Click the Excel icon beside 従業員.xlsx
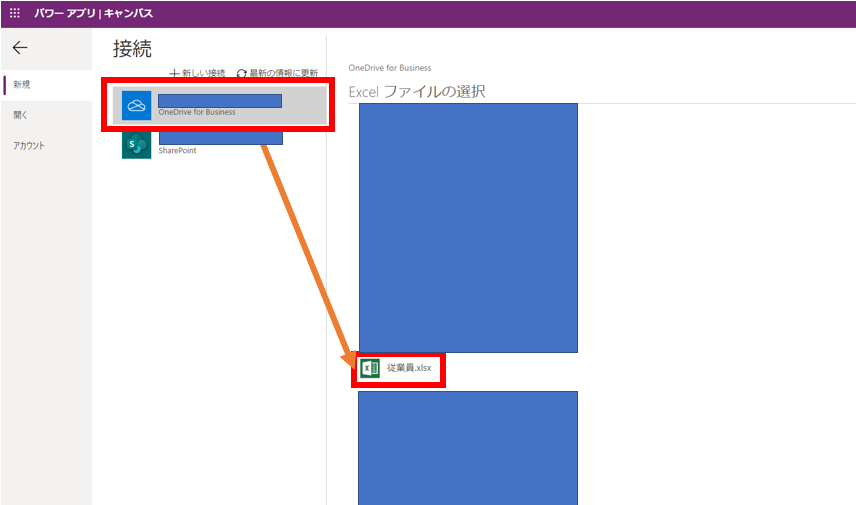Viewport: 856px width, 505px height. pos(370,368)
